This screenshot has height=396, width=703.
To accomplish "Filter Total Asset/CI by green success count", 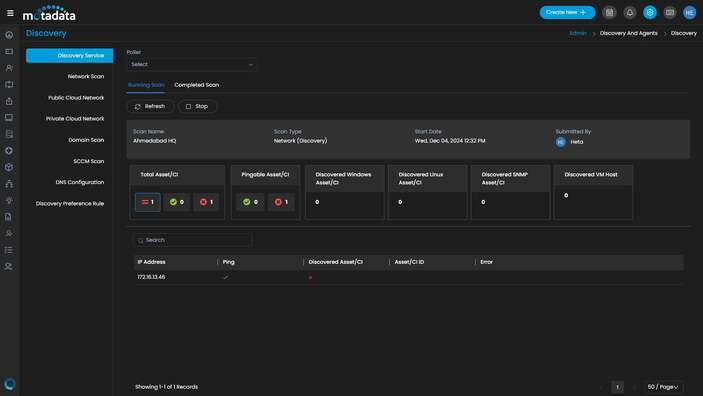I will [177, 202].
